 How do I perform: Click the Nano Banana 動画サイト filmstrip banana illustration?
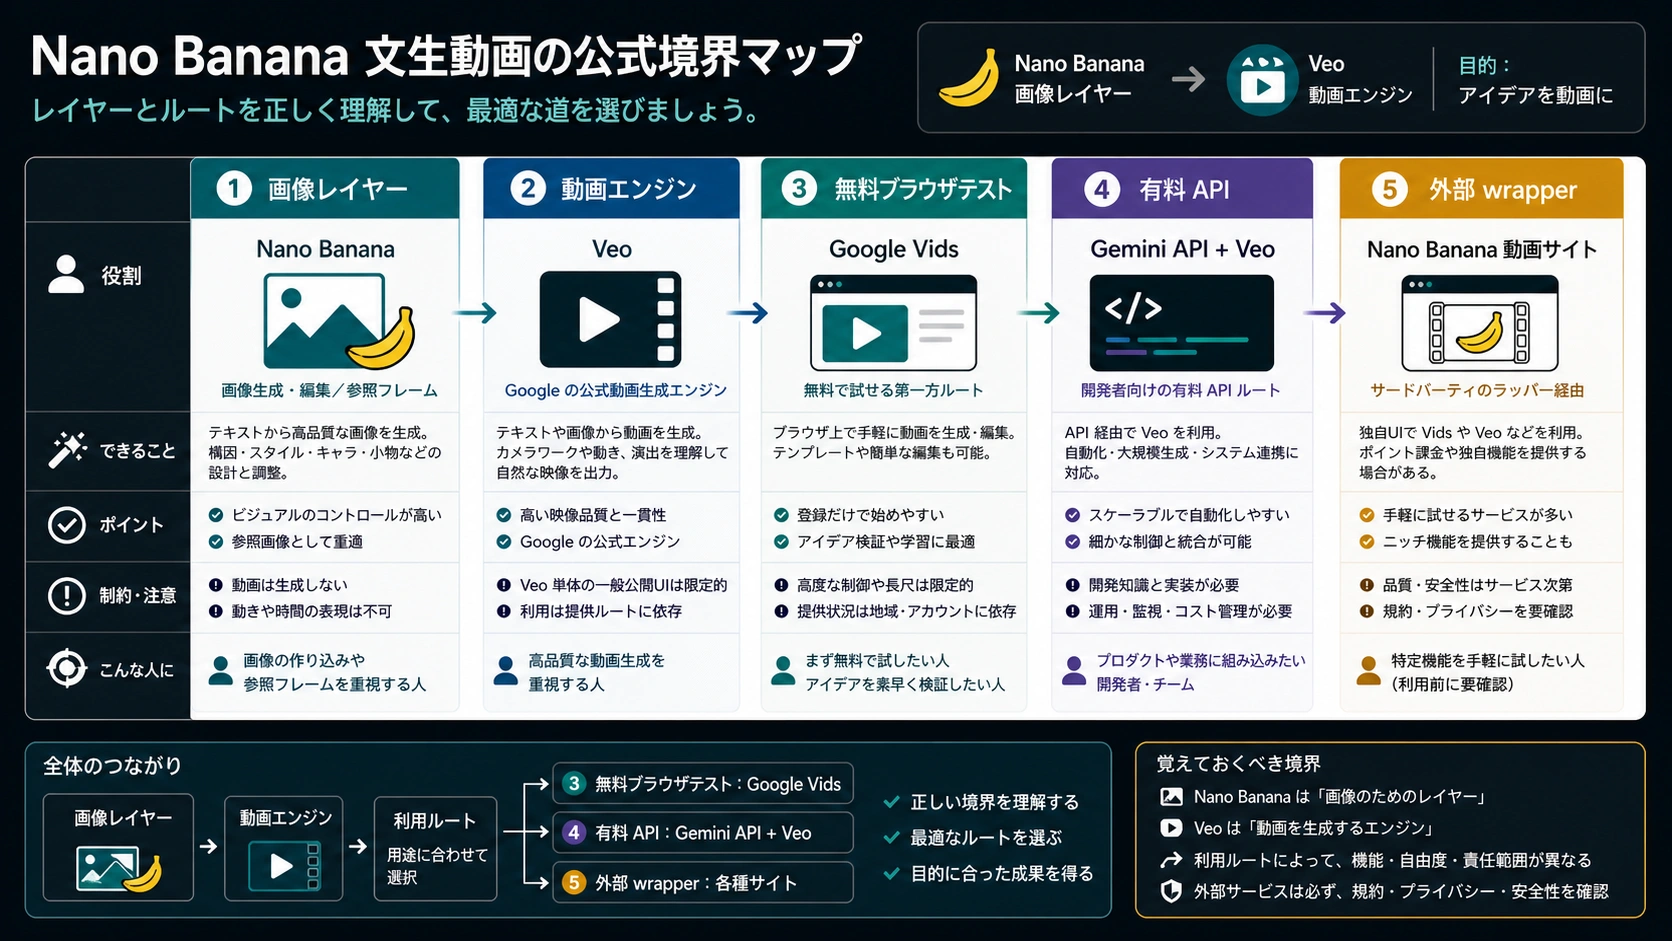click(1480, 323)
